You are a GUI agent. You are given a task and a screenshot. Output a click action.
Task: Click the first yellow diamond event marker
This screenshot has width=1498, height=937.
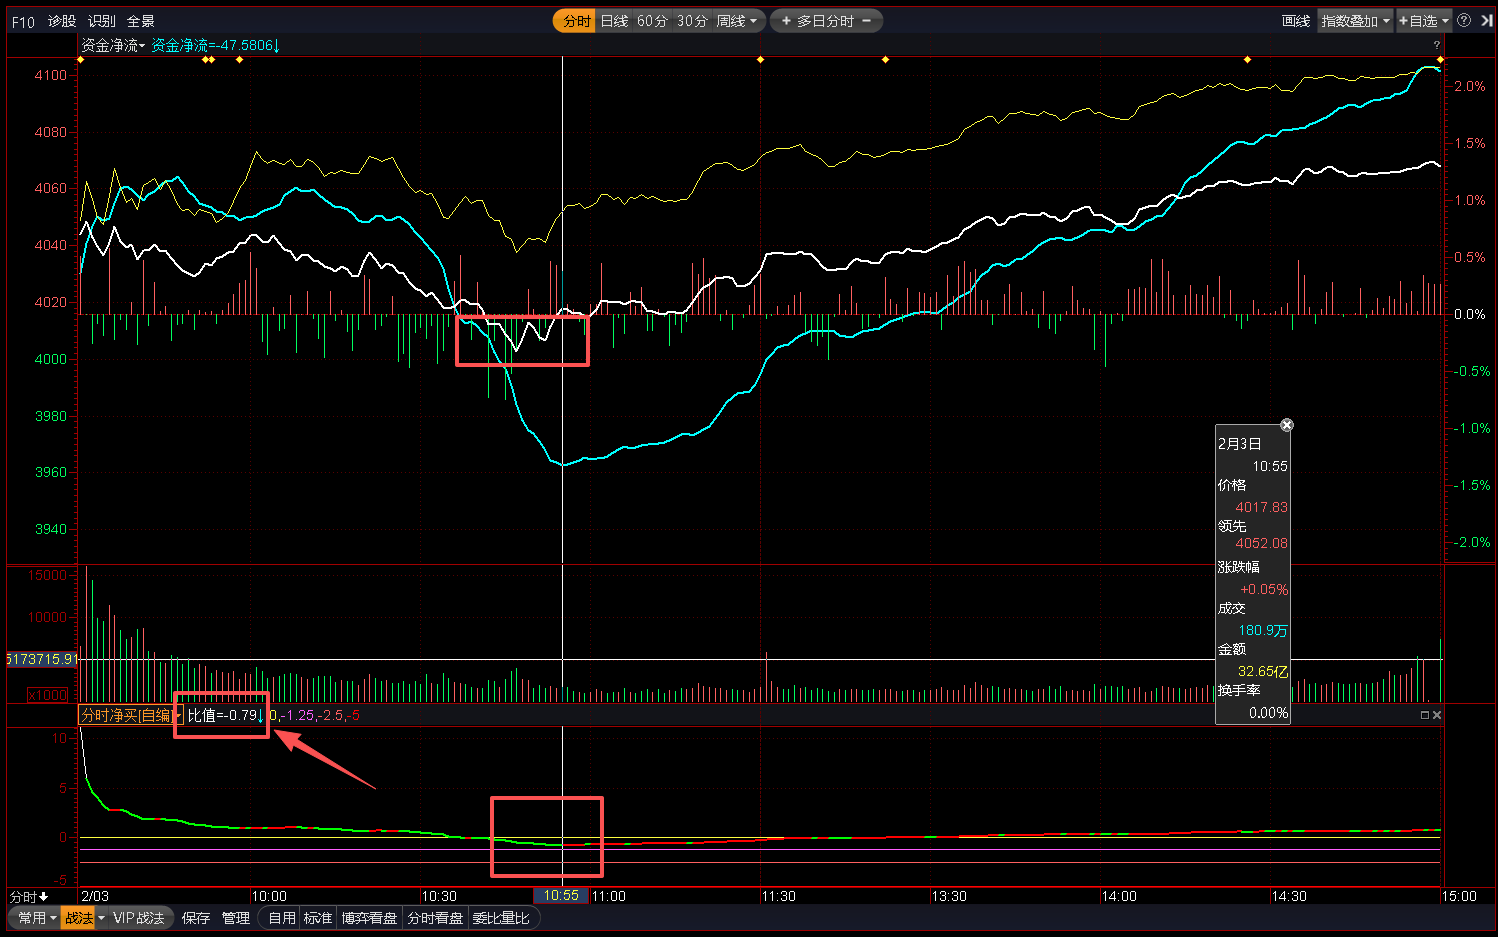tap(81, 60)
